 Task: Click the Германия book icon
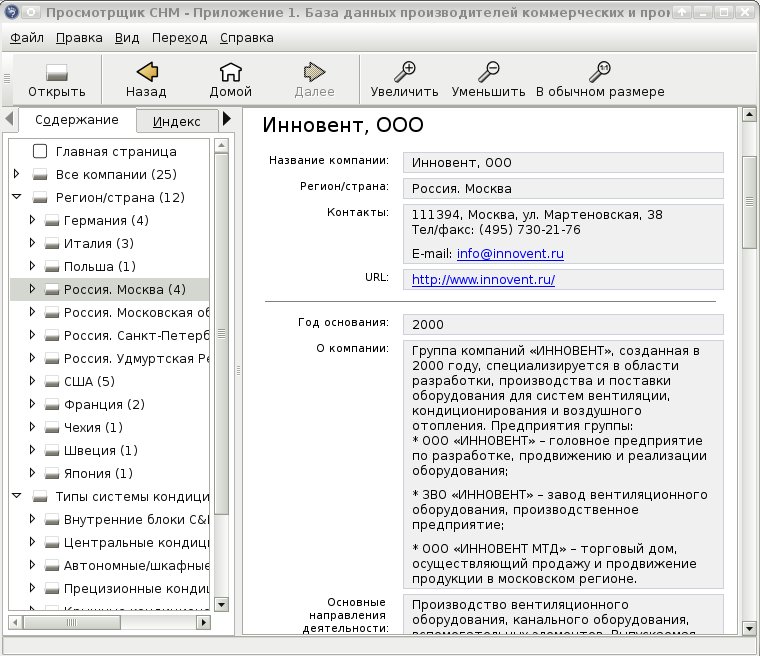point(51,221)
